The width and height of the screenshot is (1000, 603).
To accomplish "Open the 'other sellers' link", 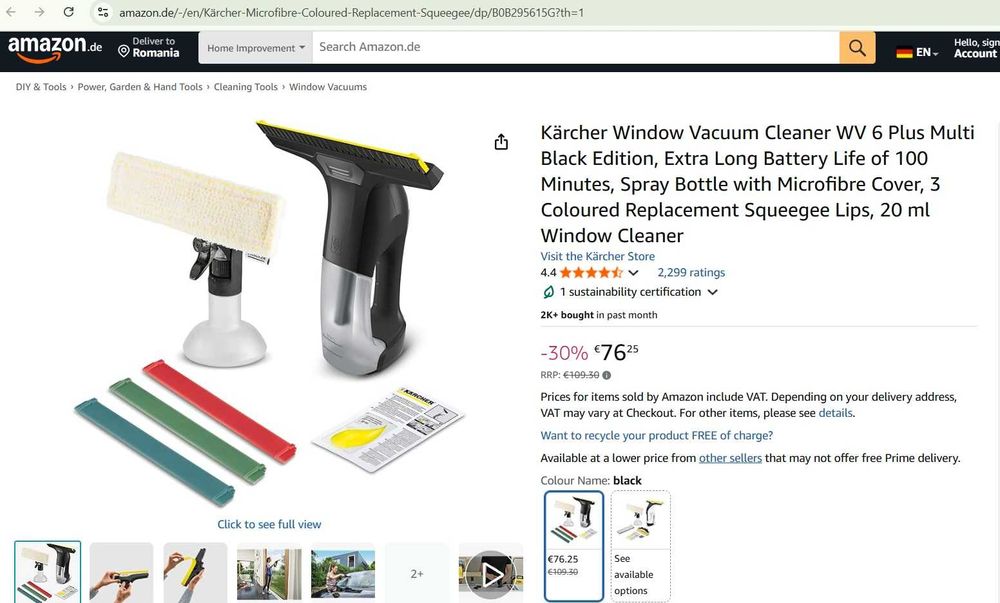I will (x=730, y=458).
